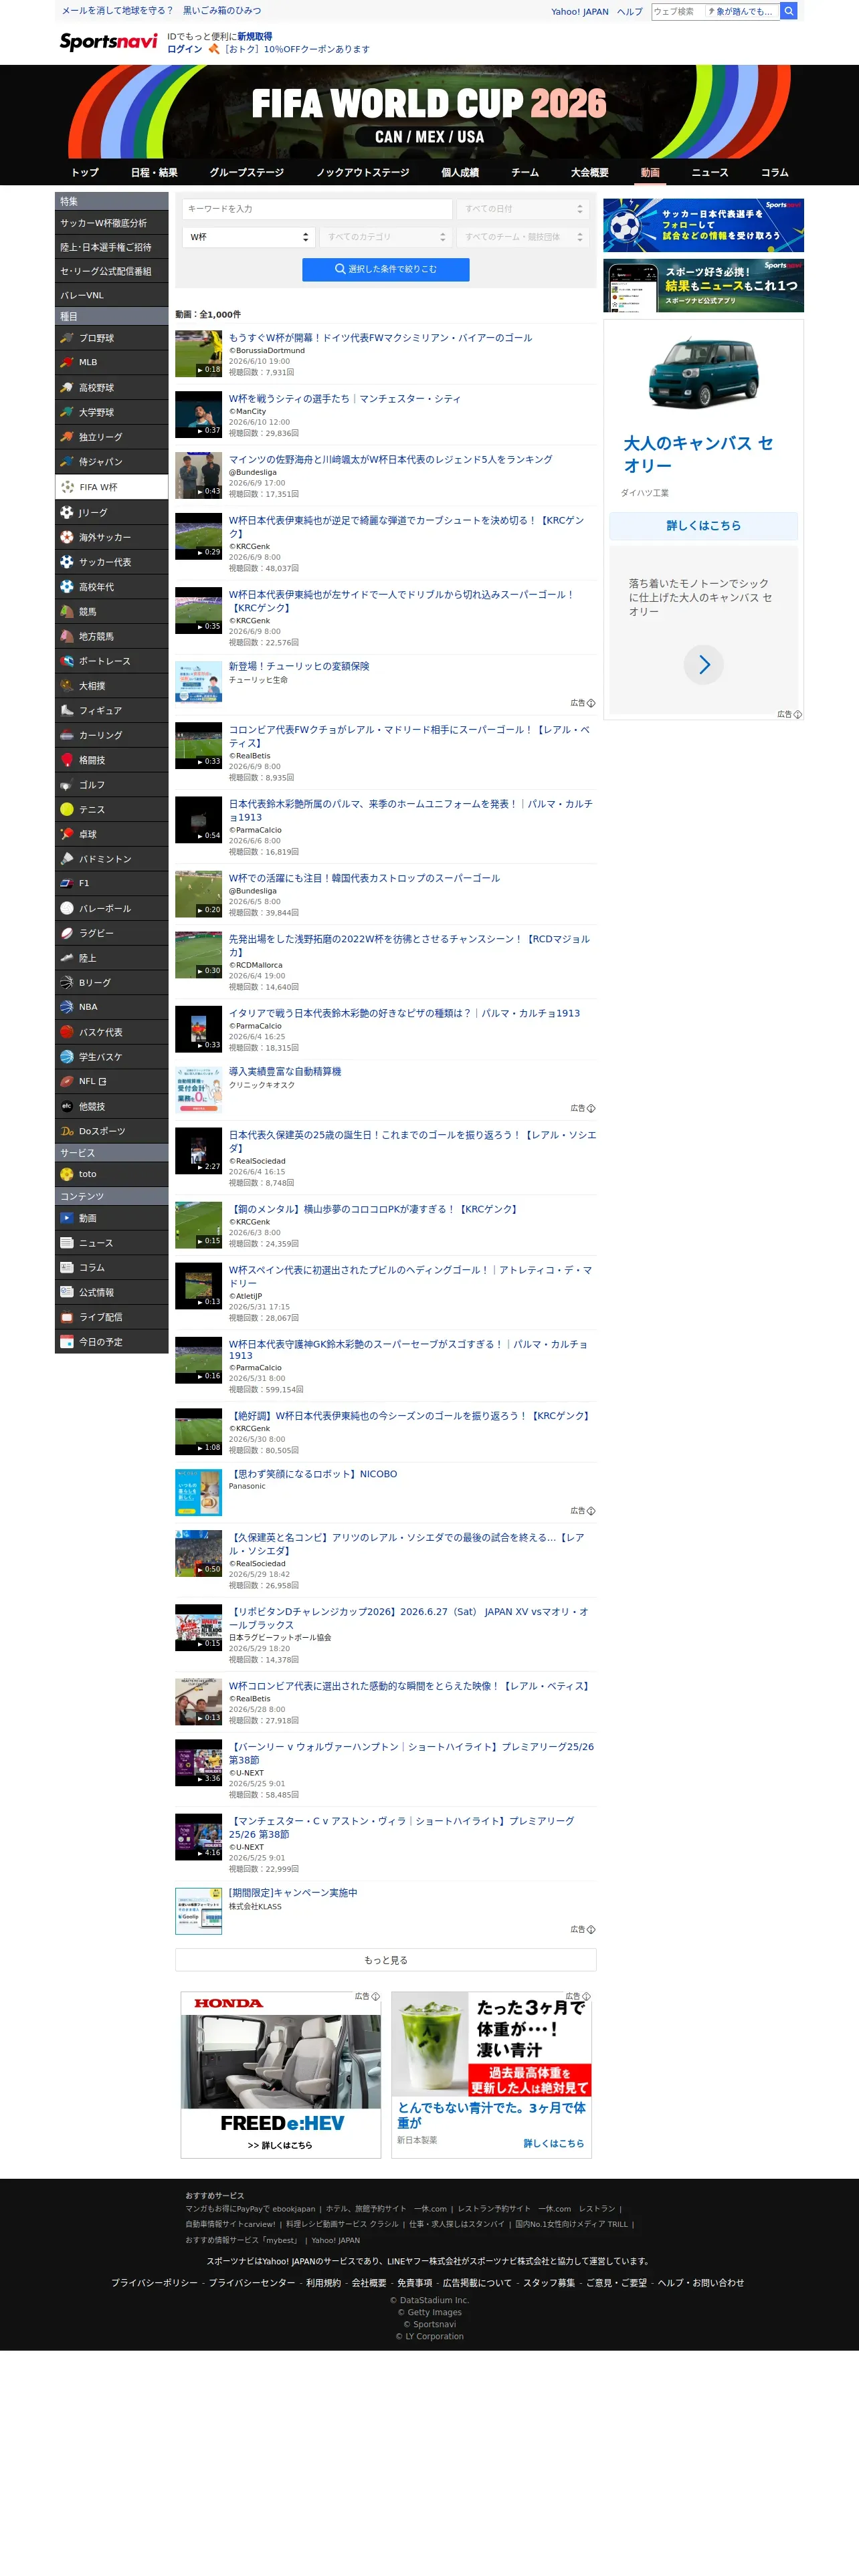Click the Doスポーツ sidebar icon
The height and width of the screenshot is (2576, 859).
pos(67,1131)
